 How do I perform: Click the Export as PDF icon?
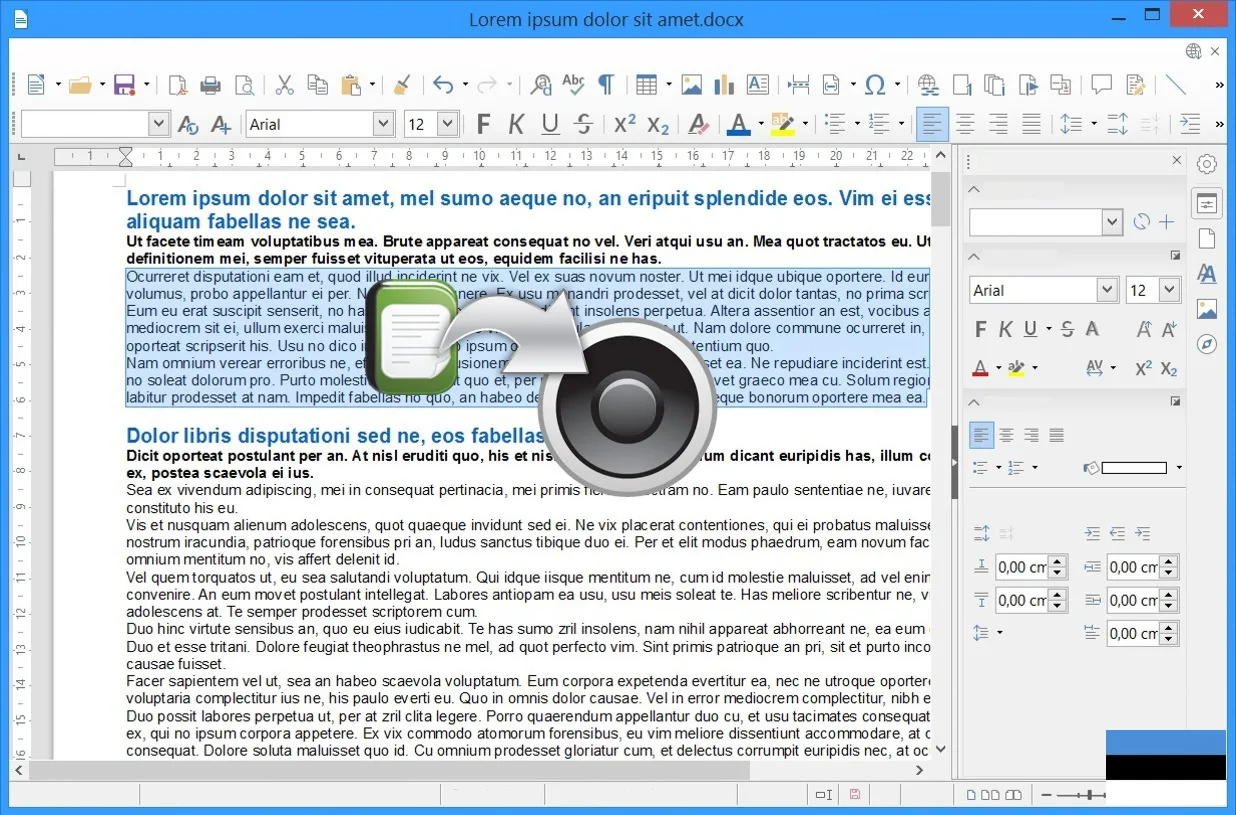177,85
